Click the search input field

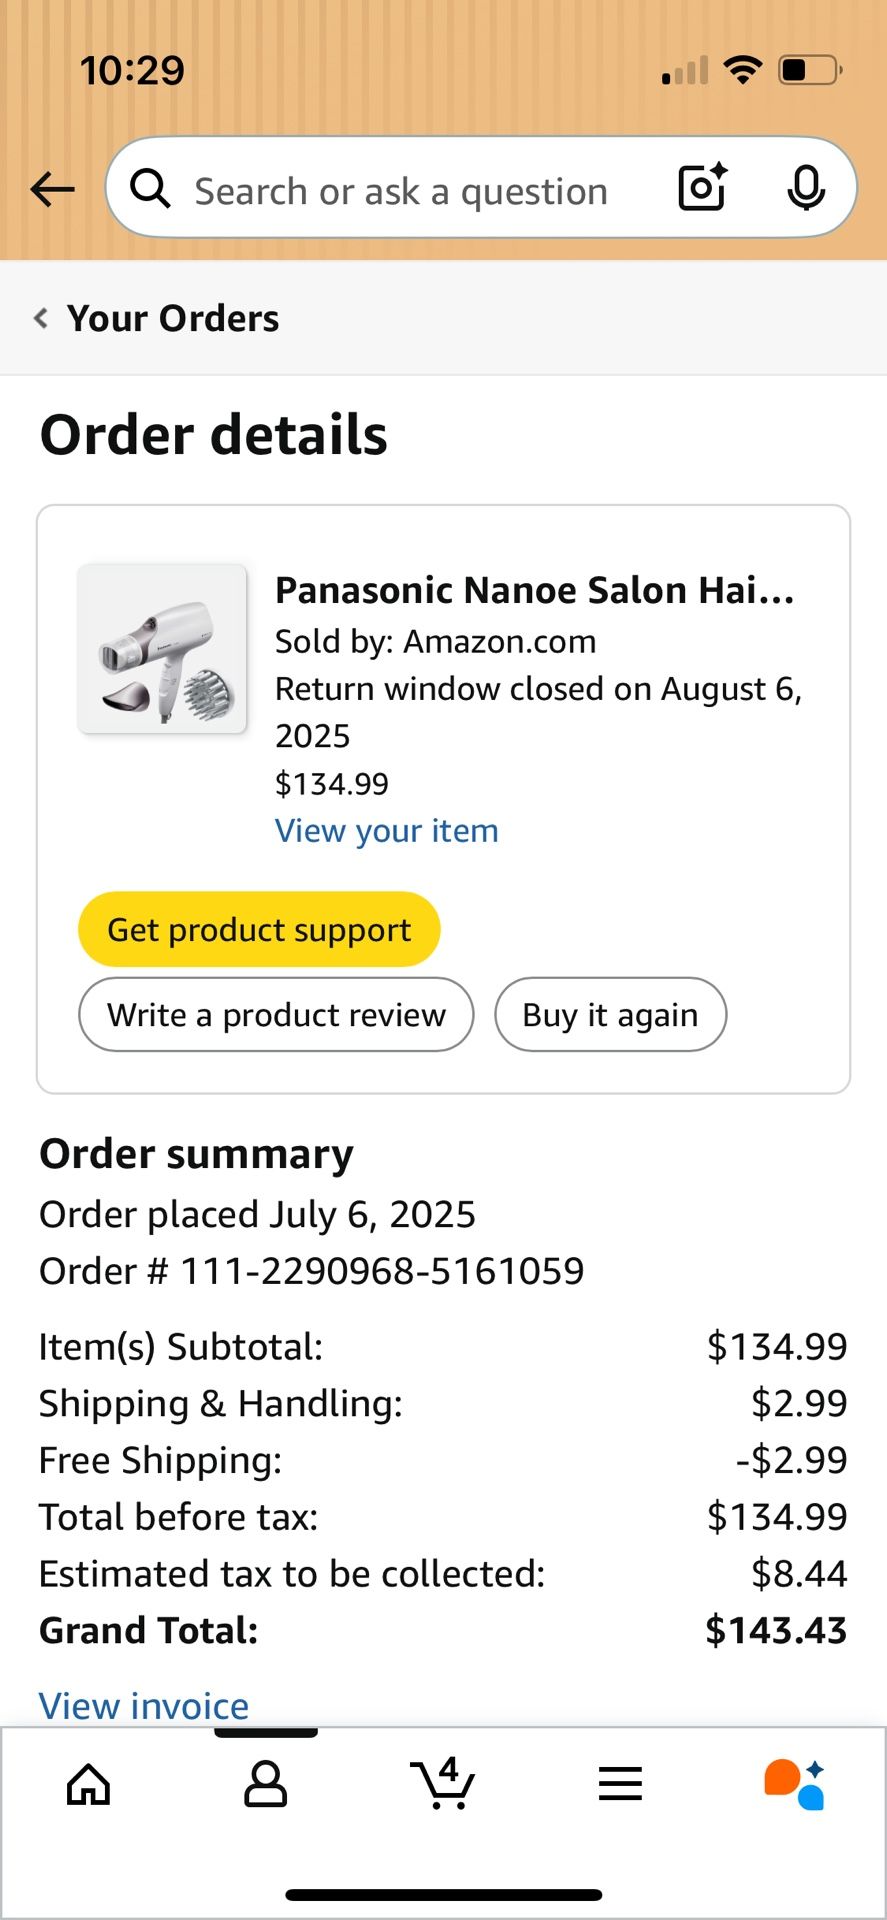point(400,190)
